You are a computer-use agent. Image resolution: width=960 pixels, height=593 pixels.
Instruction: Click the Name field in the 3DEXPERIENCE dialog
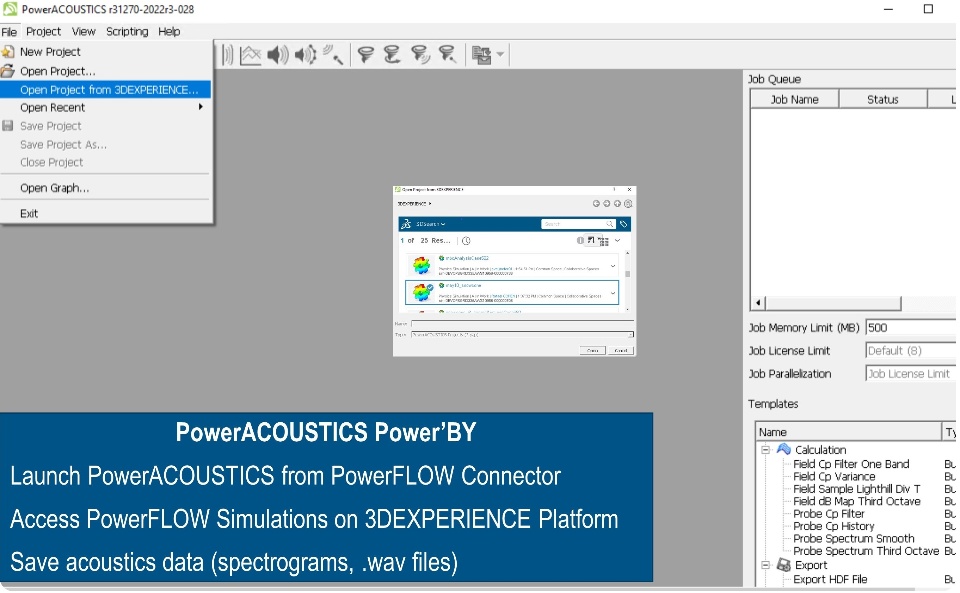522,324
